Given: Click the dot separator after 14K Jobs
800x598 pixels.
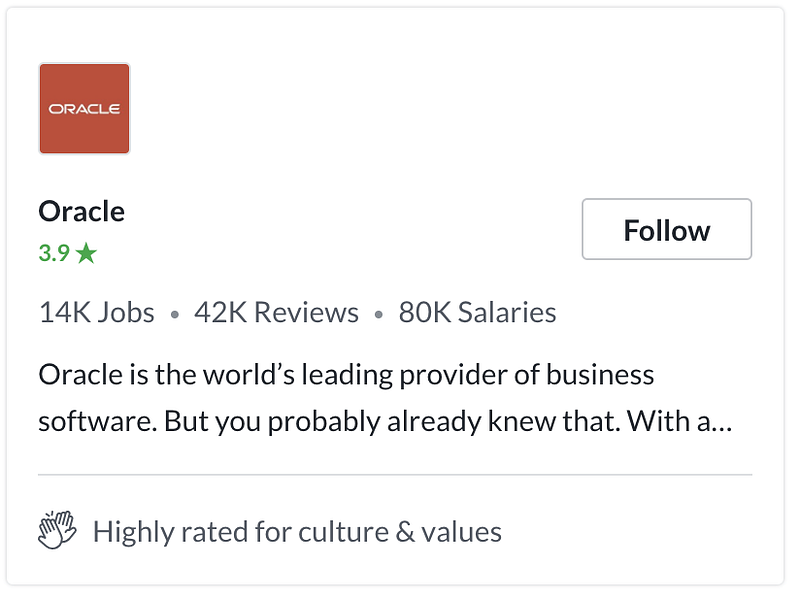Looking at the screenshot, I should point(174,315).
